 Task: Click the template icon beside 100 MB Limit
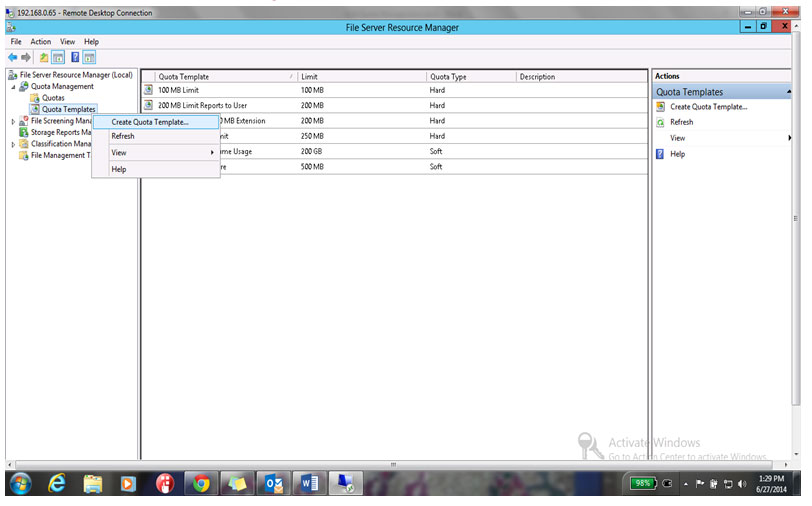pos(149,90)
